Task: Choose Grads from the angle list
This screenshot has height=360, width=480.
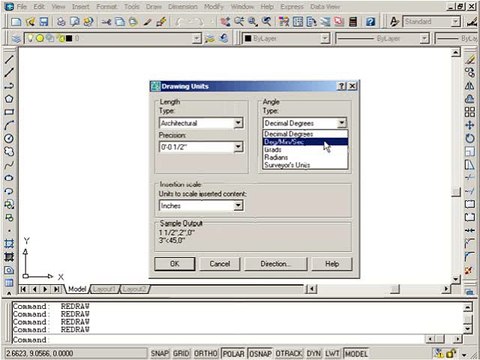Action: pyautogui.click(x=305, y=150)
